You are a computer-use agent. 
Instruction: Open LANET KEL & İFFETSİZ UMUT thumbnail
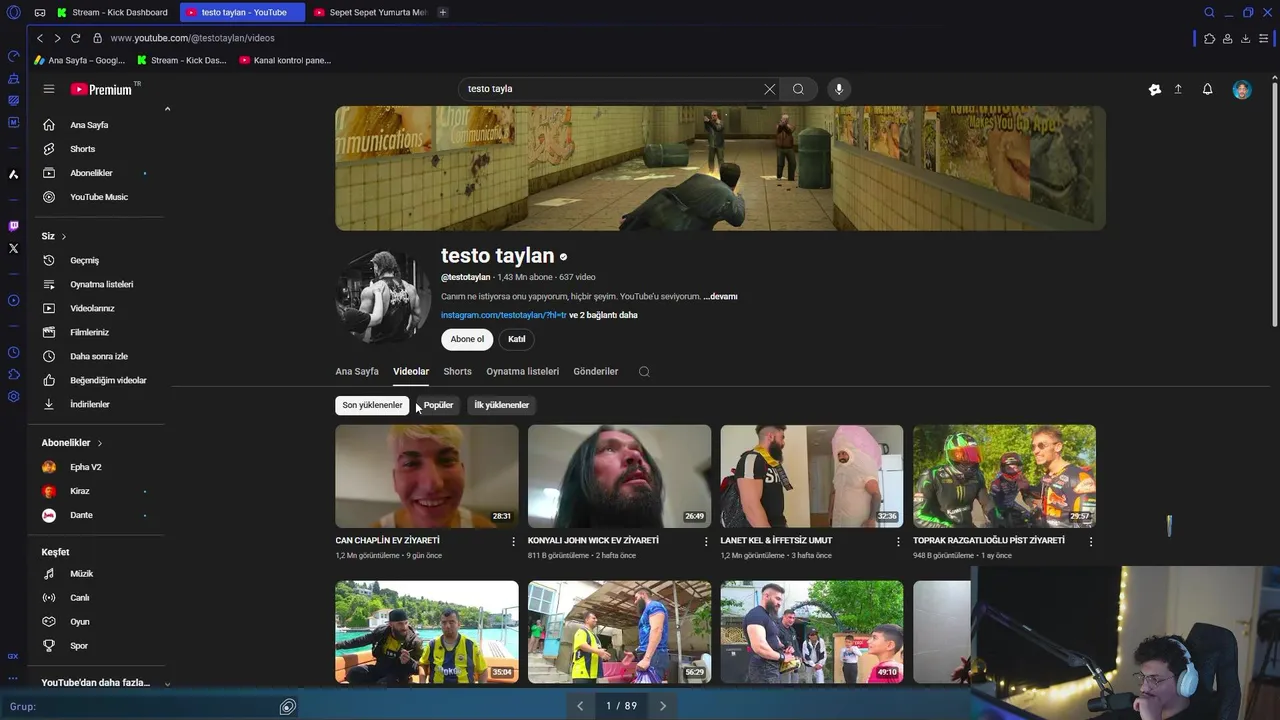point(812,476)
